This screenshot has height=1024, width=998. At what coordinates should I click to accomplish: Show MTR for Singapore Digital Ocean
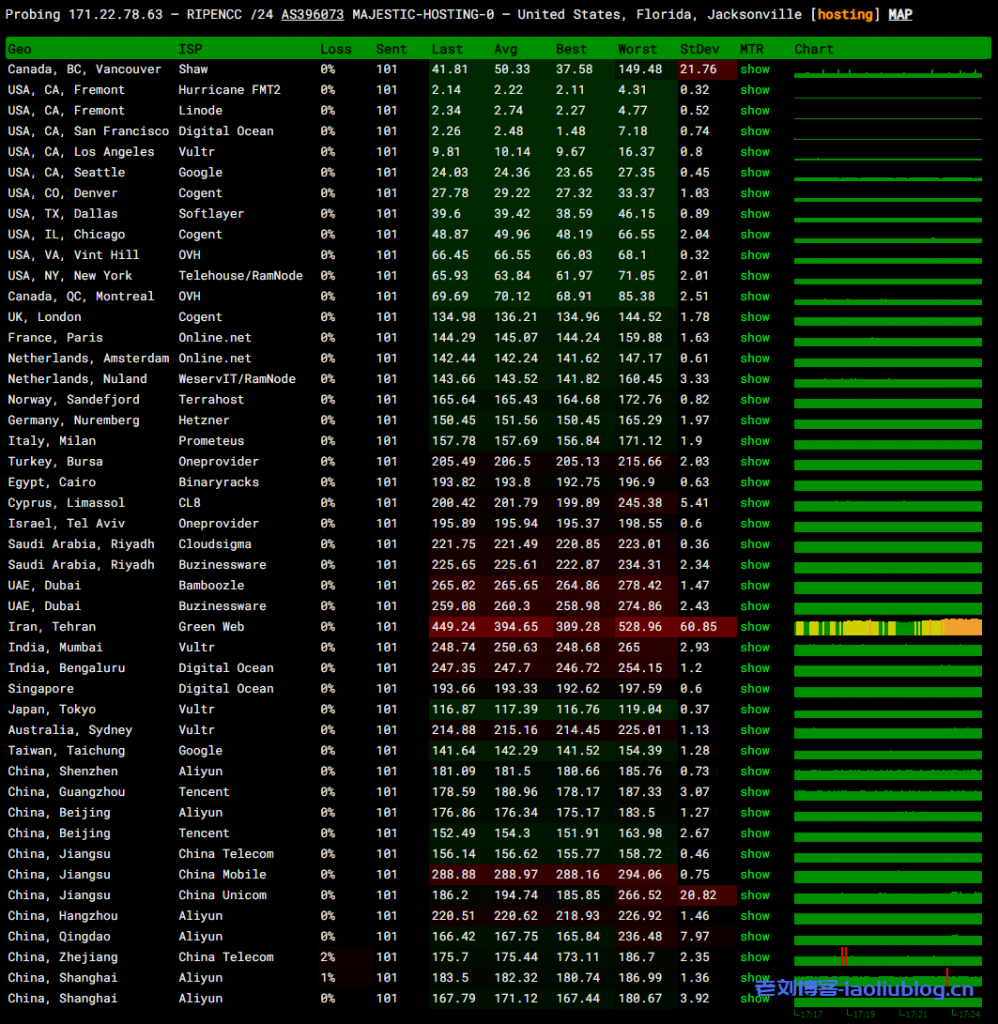755,688
